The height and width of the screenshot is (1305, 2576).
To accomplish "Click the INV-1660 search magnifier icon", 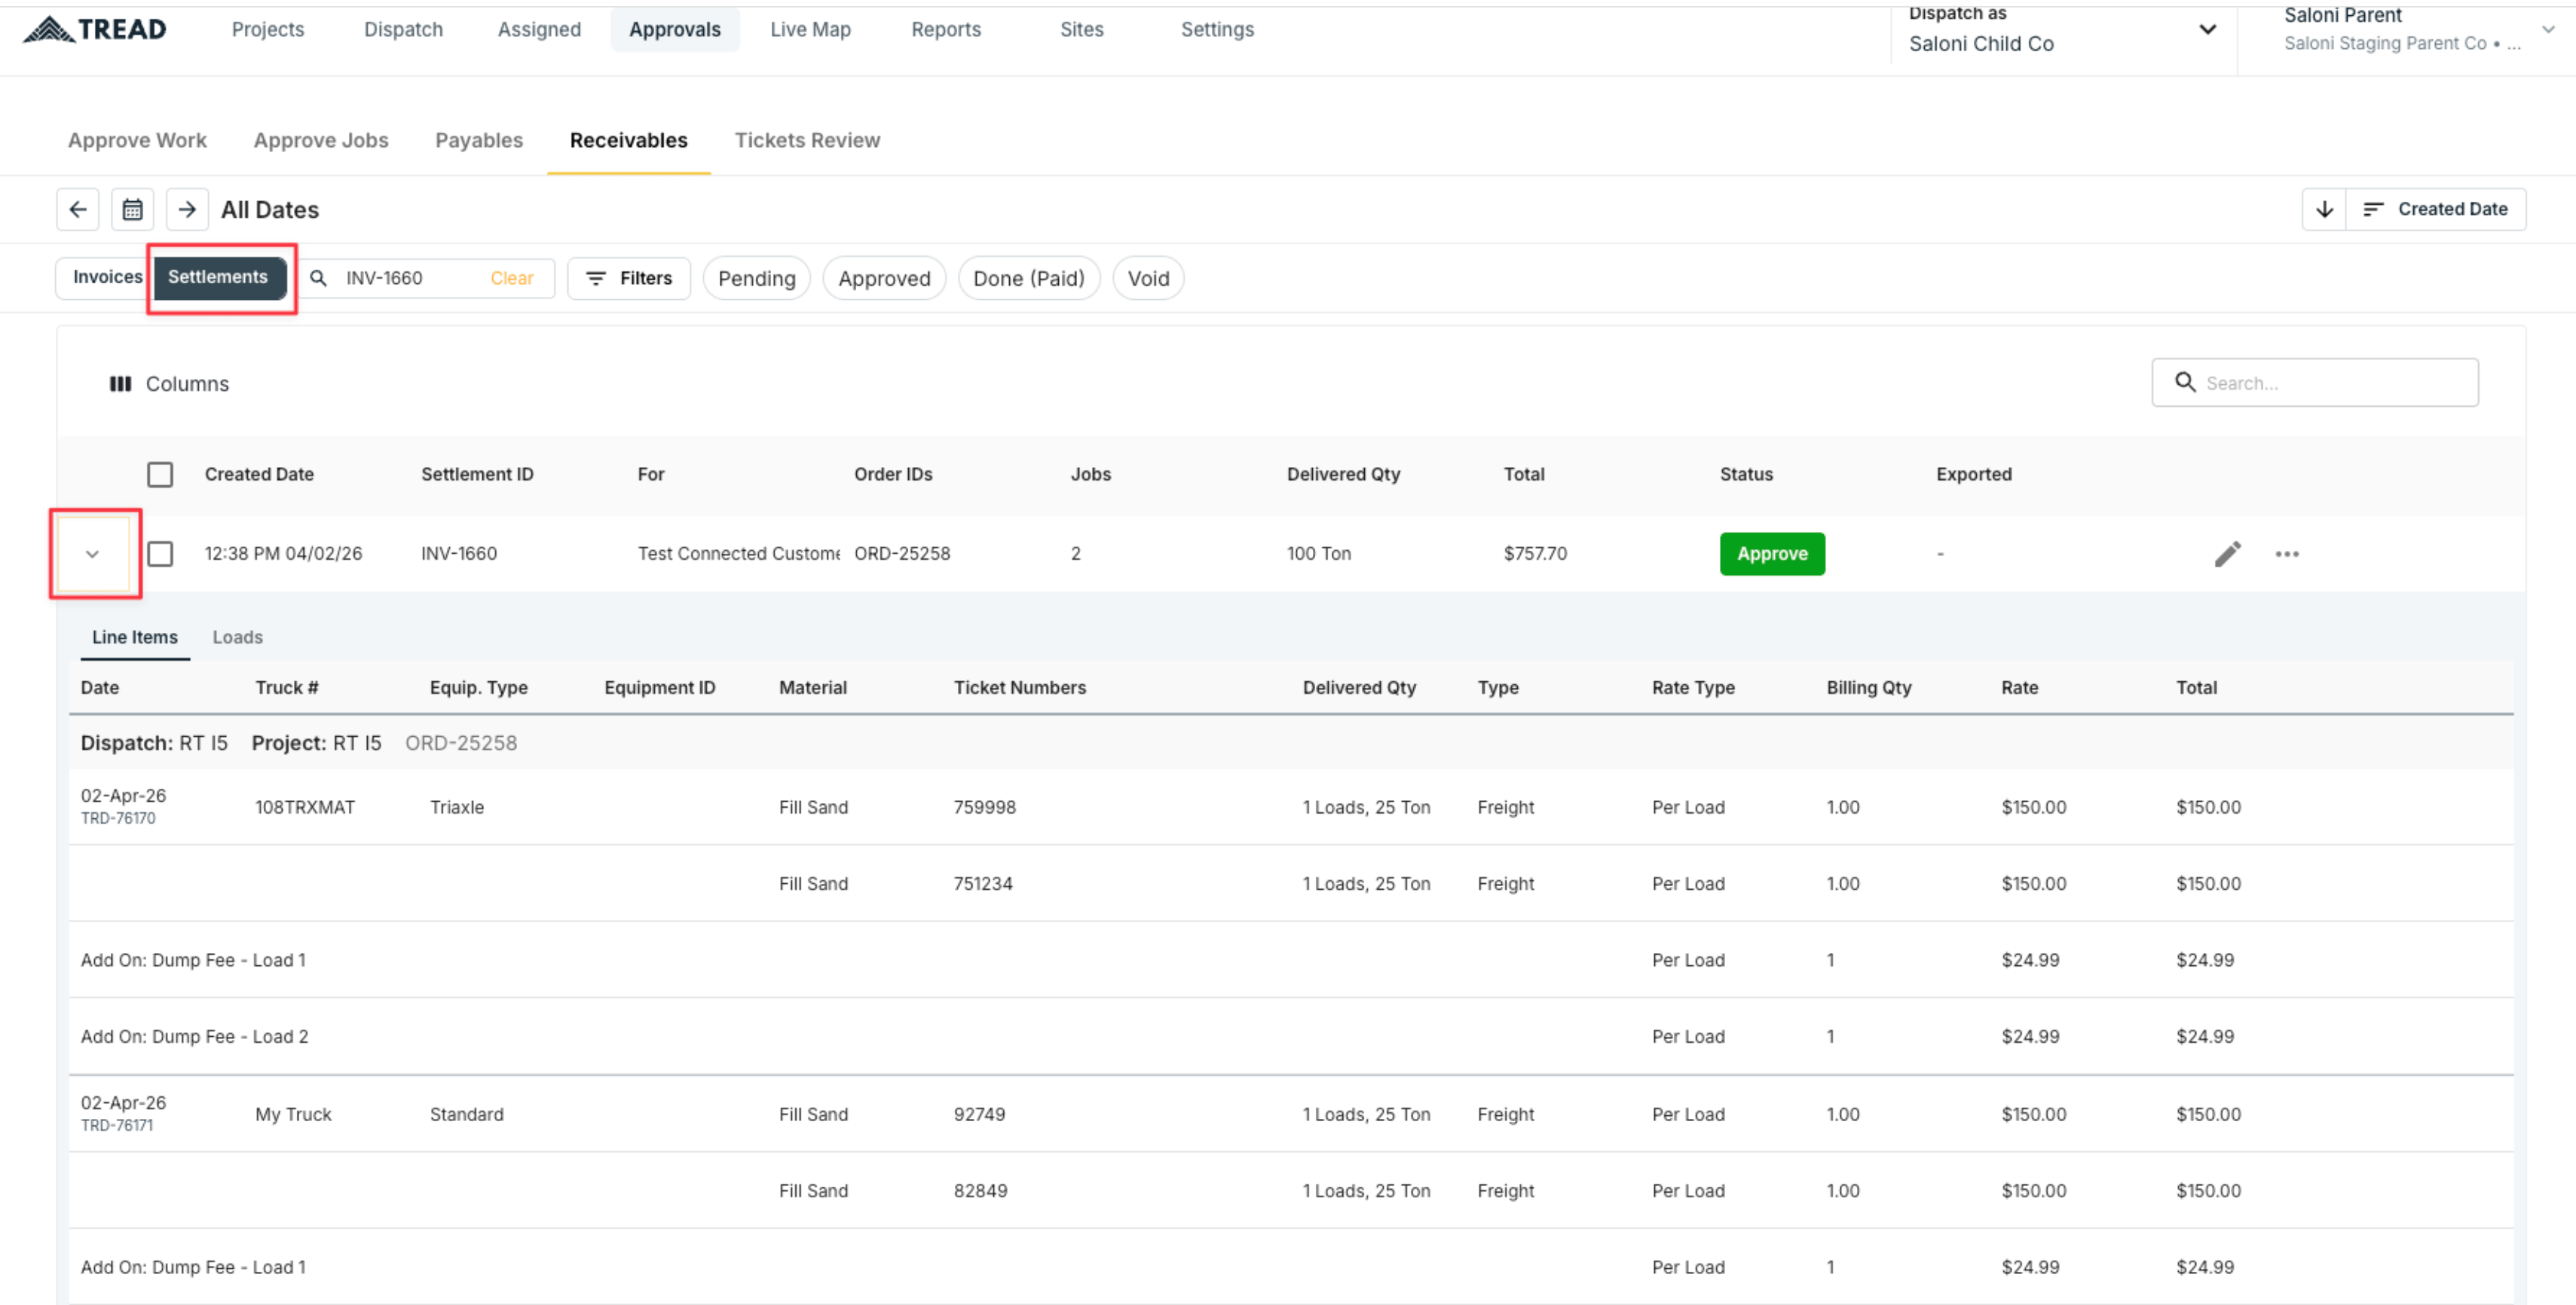I will 318,278.
